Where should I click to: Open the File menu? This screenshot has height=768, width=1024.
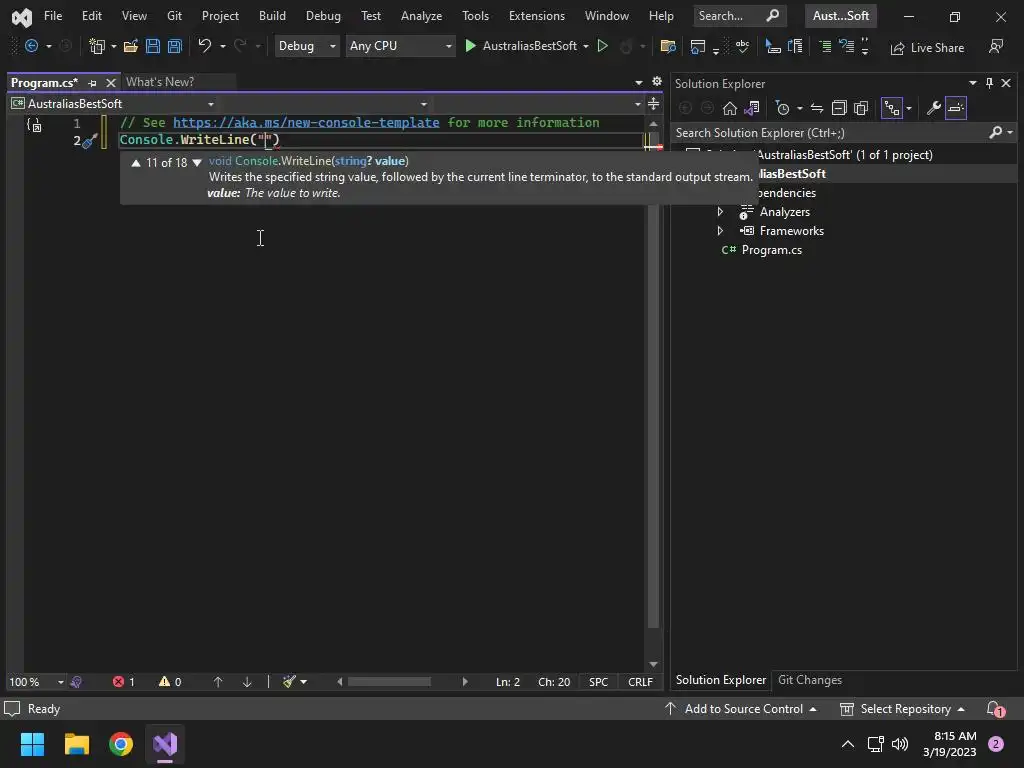(x=53, y=16)
